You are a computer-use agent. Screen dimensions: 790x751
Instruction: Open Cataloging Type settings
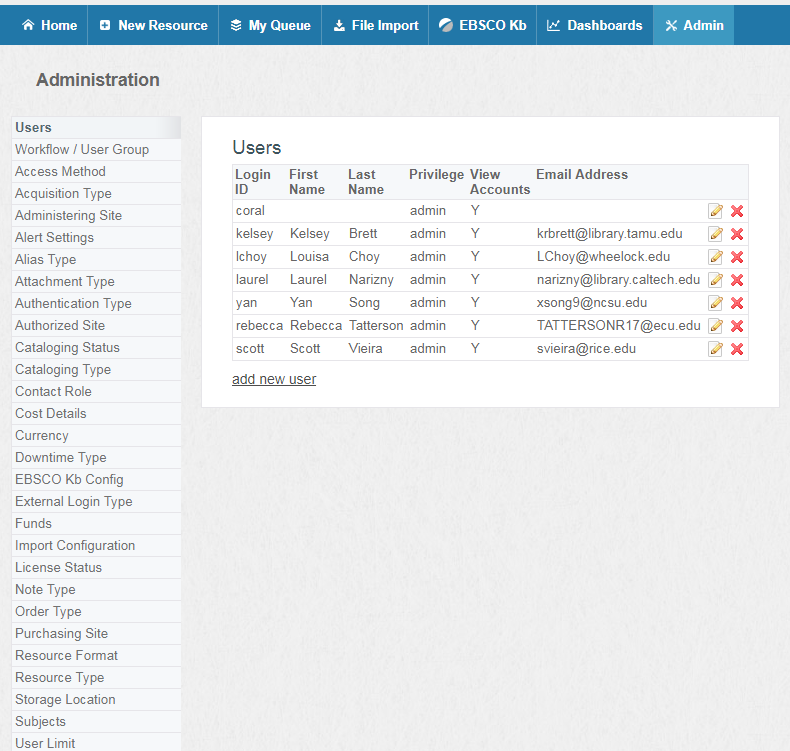pos(96,370)
